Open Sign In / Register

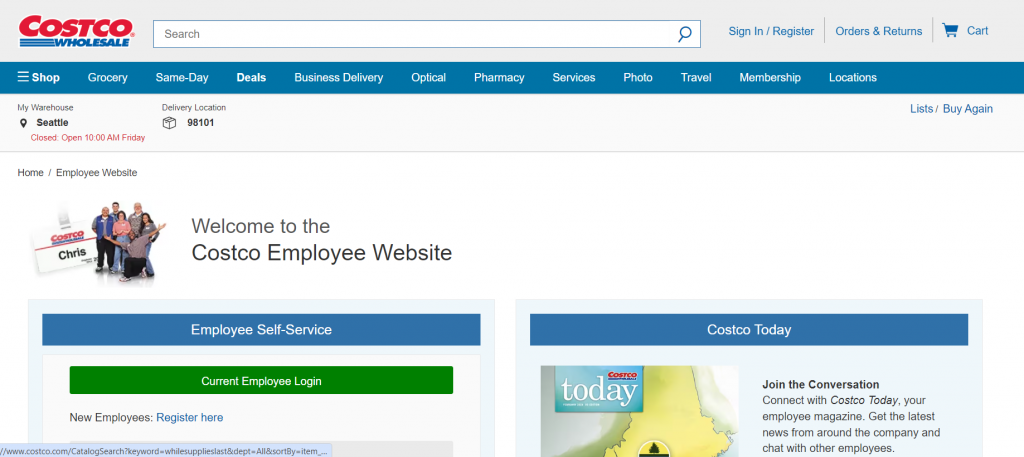click(771, 31)
